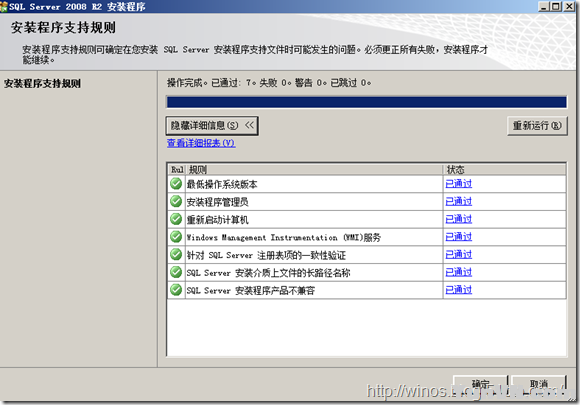Click the 隐藏详细信息(S) button
580x405 pixels.
(x=212, y=126)
